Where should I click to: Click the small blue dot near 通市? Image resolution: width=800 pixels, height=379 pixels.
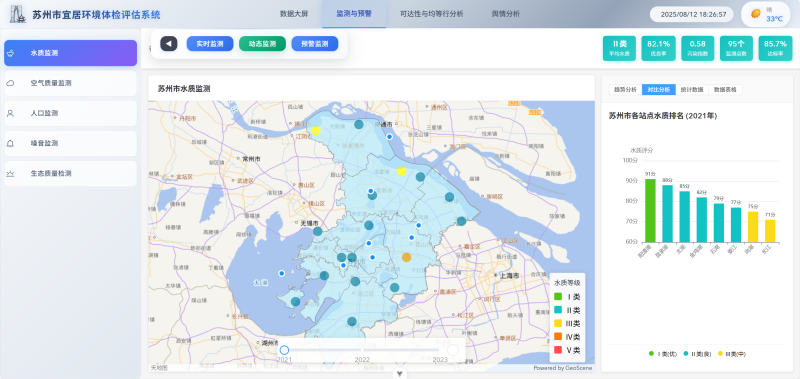[x=389, y=136]
